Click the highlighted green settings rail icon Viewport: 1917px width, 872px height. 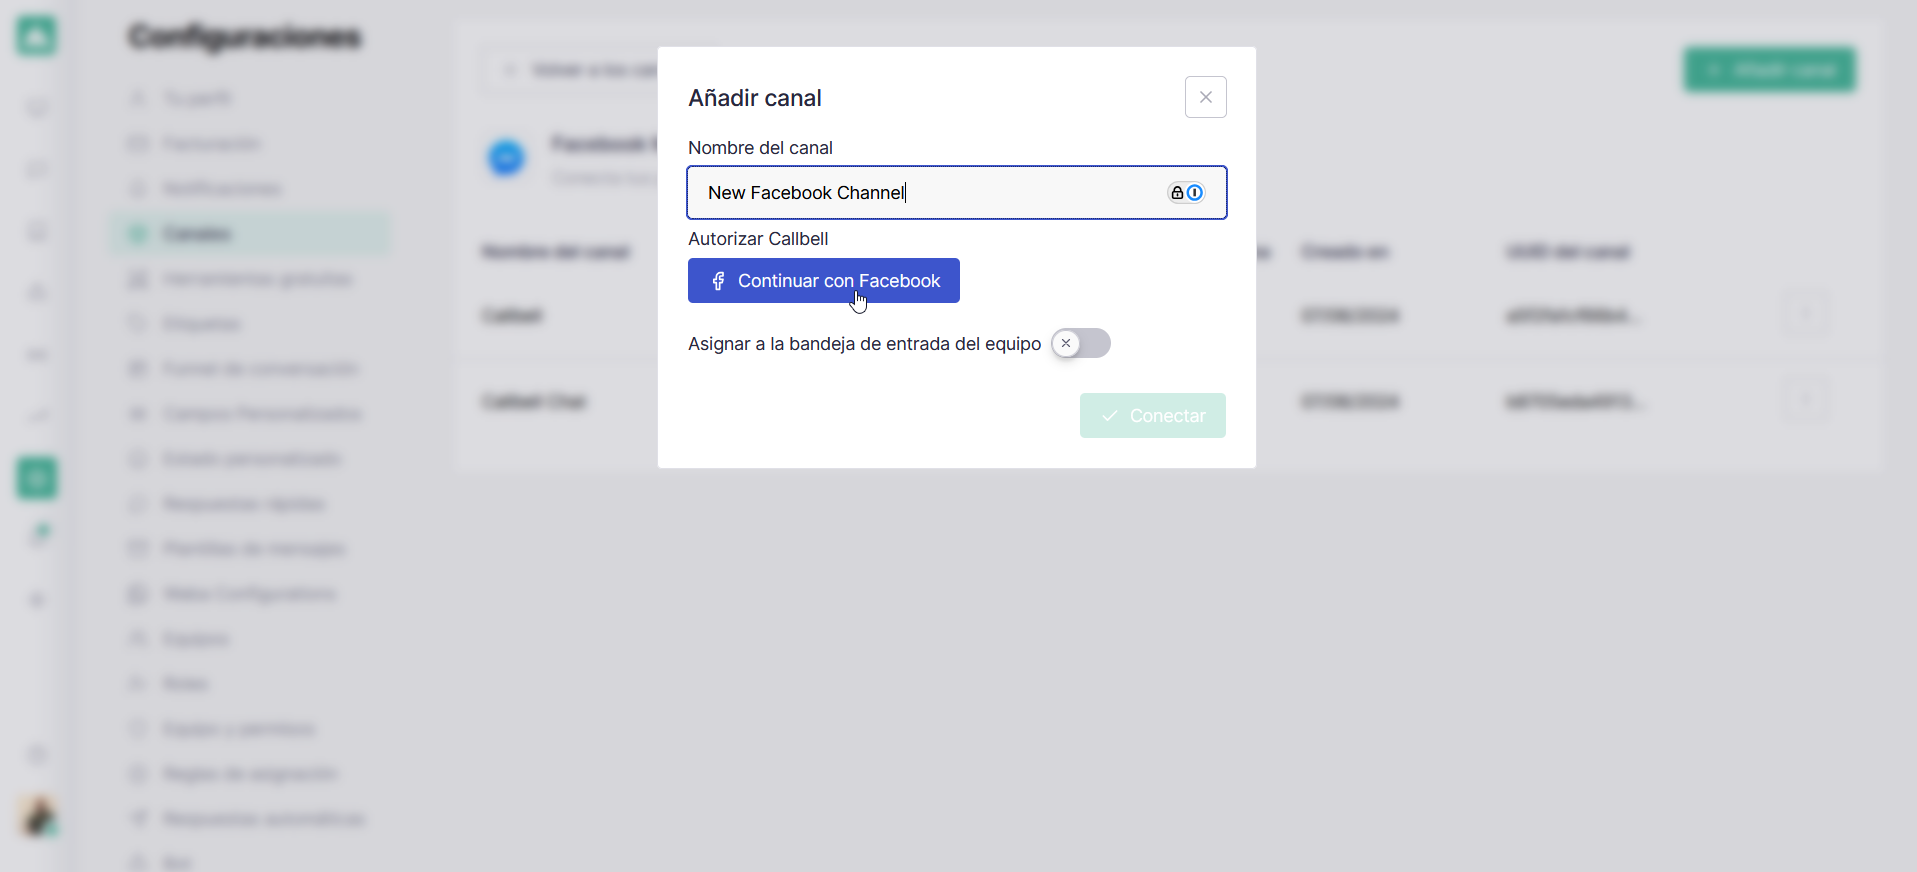tap(37, 478)
